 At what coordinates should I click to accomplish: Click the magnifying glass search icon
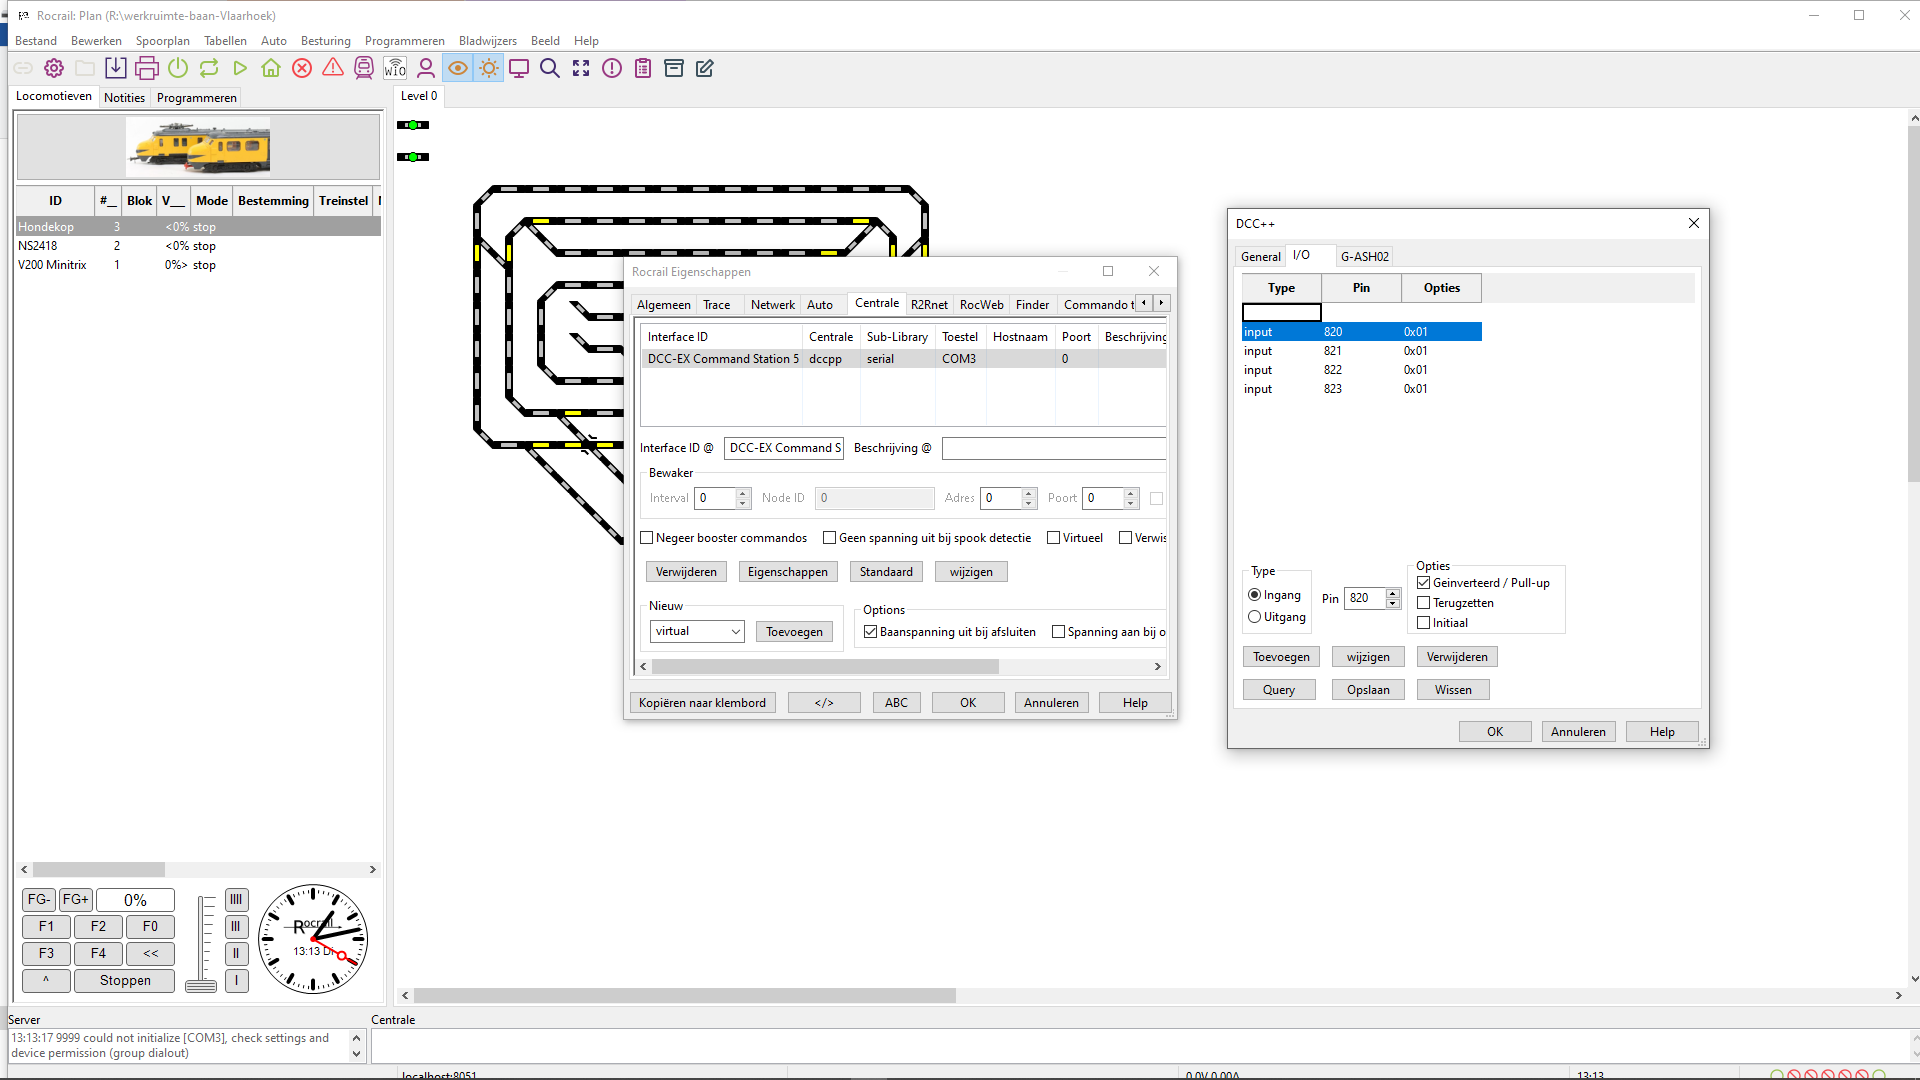coord(550,68)
